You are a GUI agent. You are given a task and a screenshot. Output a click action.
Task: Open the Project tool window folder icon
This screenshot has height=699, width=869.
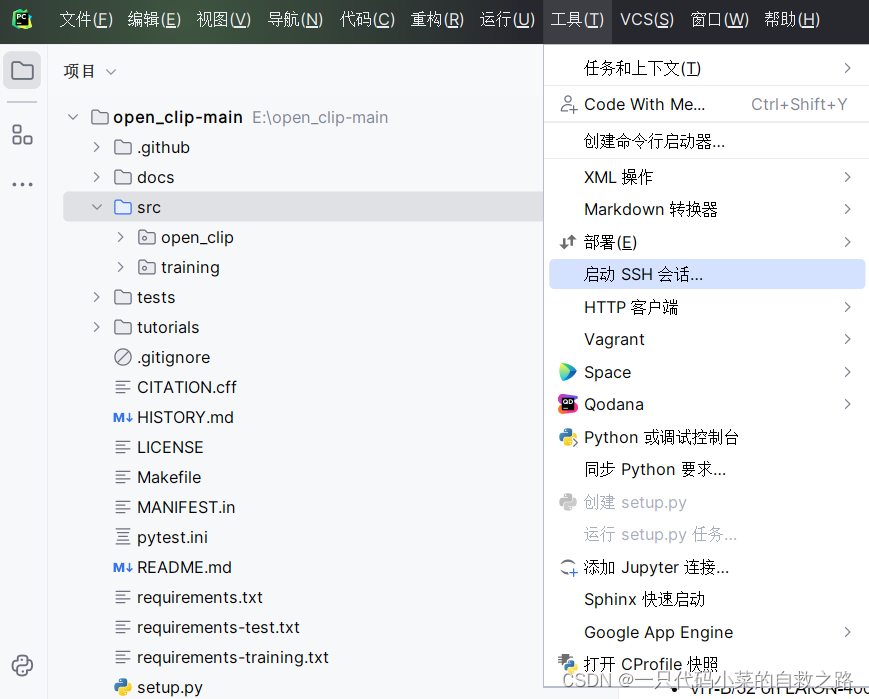click(22, 70)
